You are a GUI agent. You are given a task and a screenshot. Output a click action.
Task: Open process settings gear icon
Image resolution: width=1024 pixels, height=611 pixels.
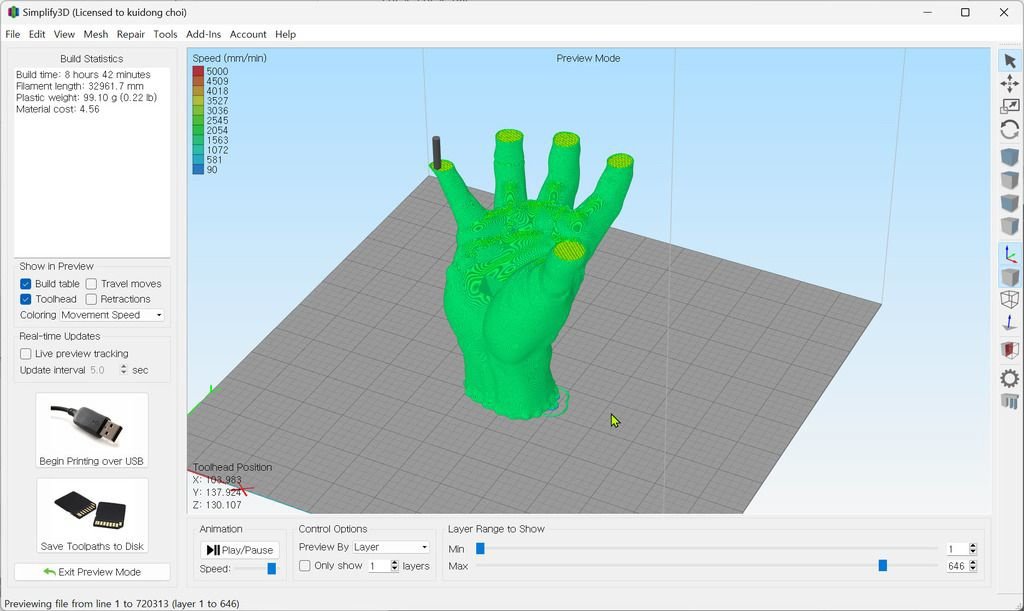point(1009,378)
